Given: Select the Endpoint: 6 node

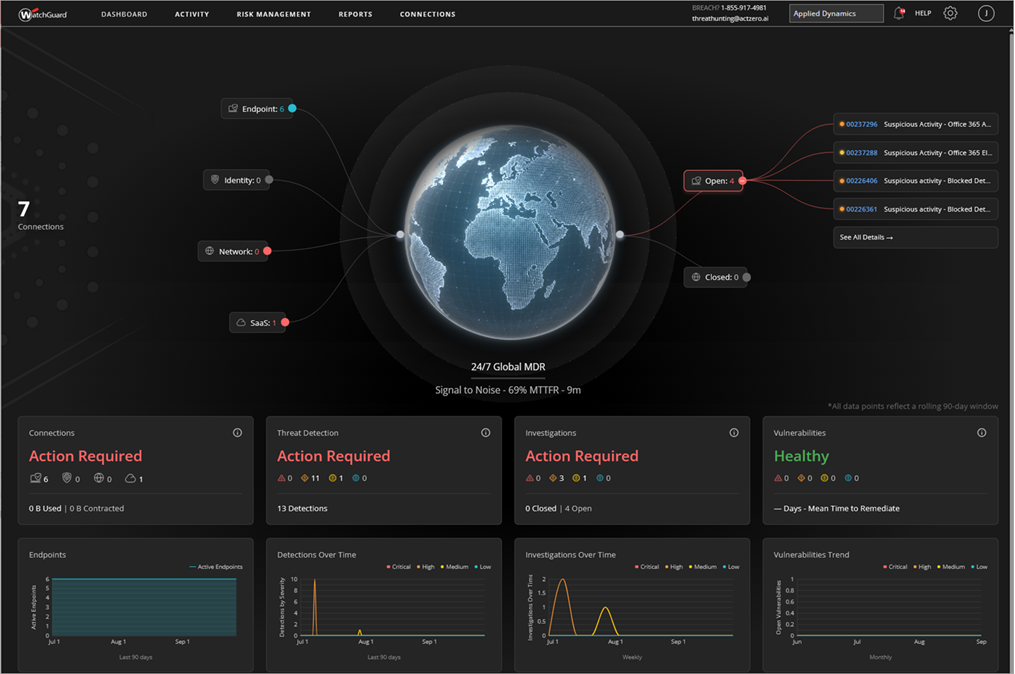Looking at the screenshot, I should pos(259,109).
